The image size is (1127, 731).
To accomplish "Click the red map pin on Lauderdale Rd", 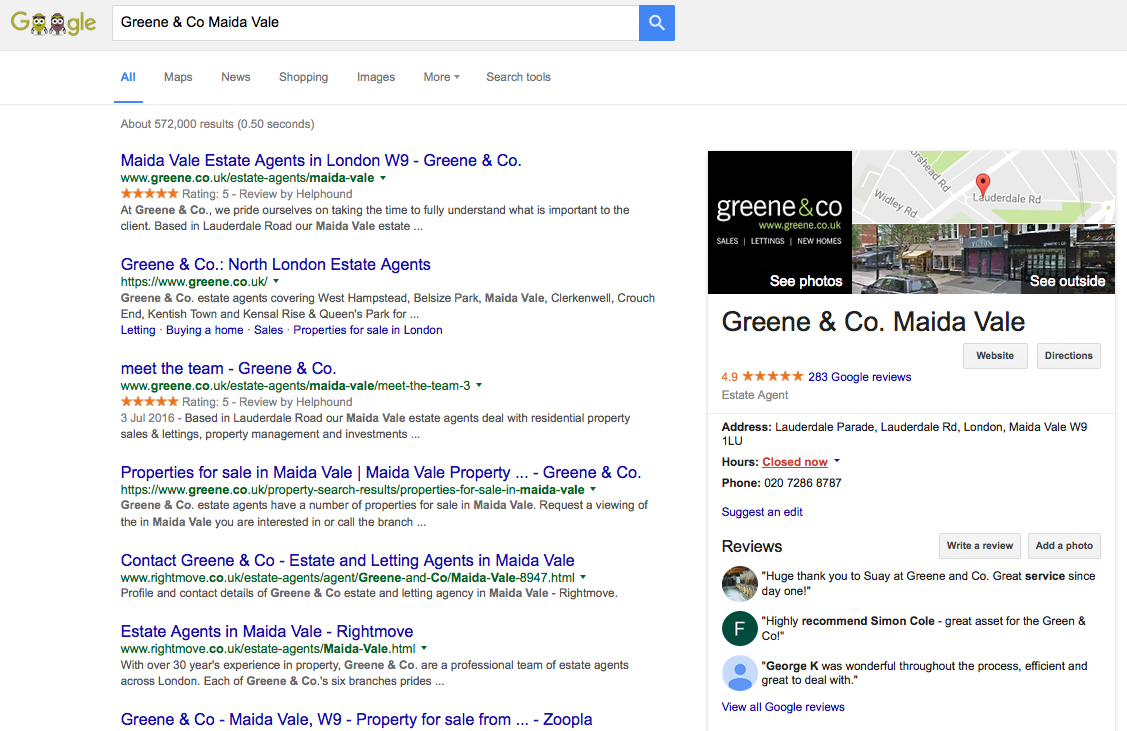I will point(982,185).
